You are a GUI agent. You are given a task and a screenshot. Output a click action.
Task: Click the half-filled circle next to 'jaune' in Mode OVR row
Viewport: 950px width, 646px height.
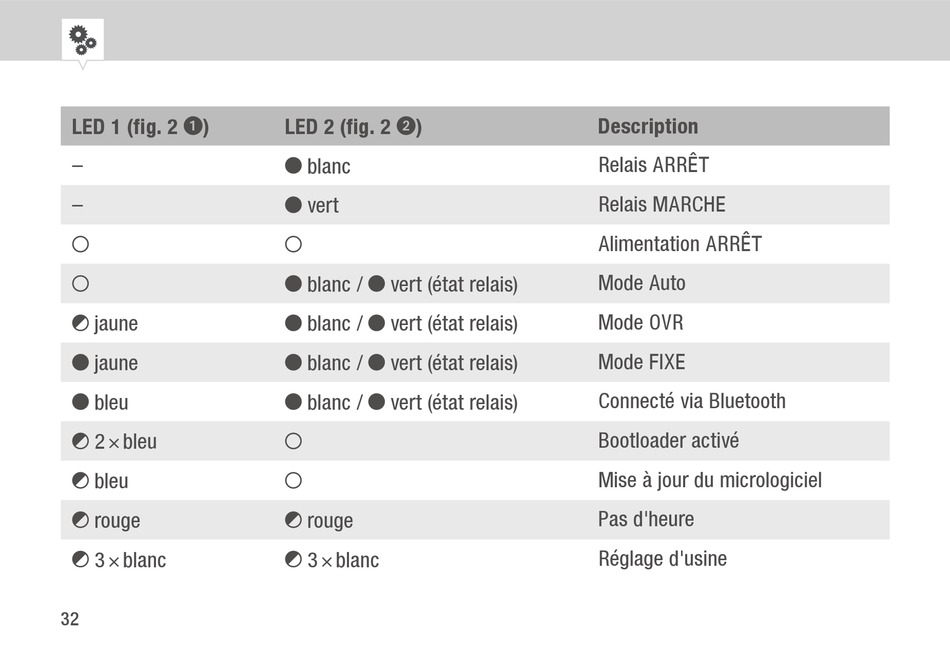click(x=81, y=323)
